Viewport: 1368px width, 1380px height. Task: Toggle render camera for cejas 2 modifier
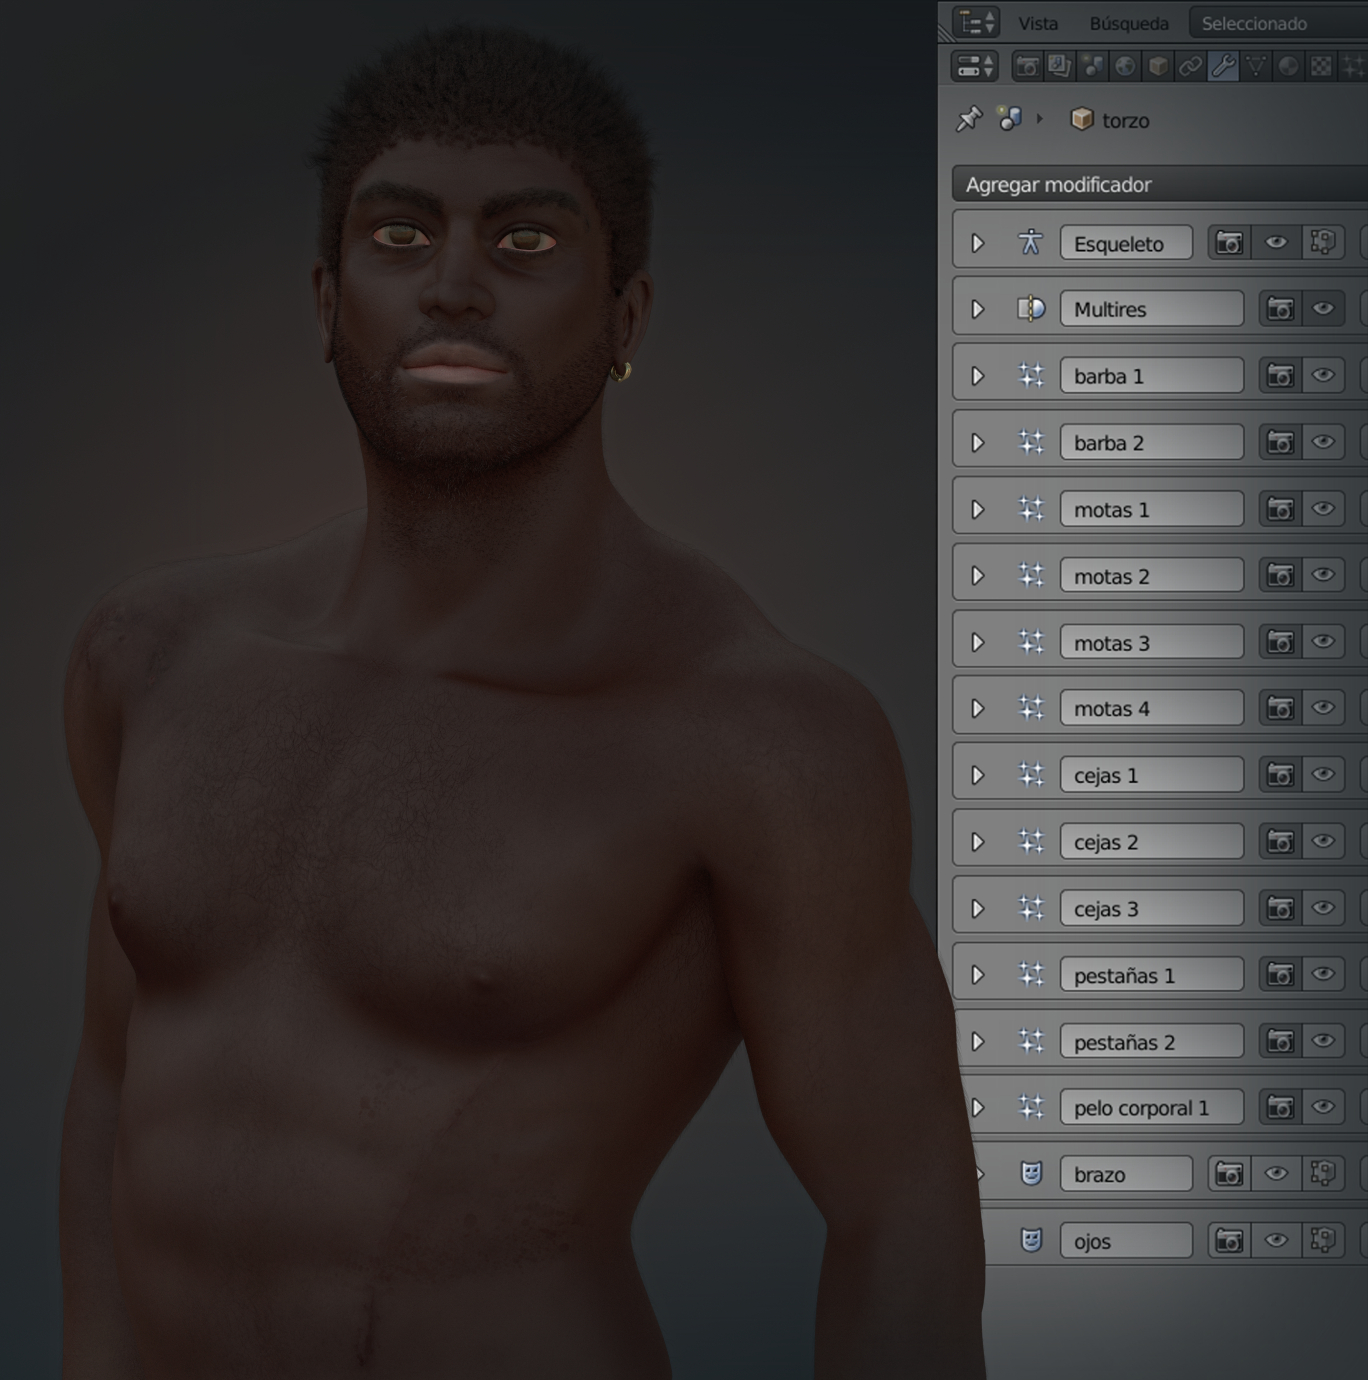click(1280, 842)
